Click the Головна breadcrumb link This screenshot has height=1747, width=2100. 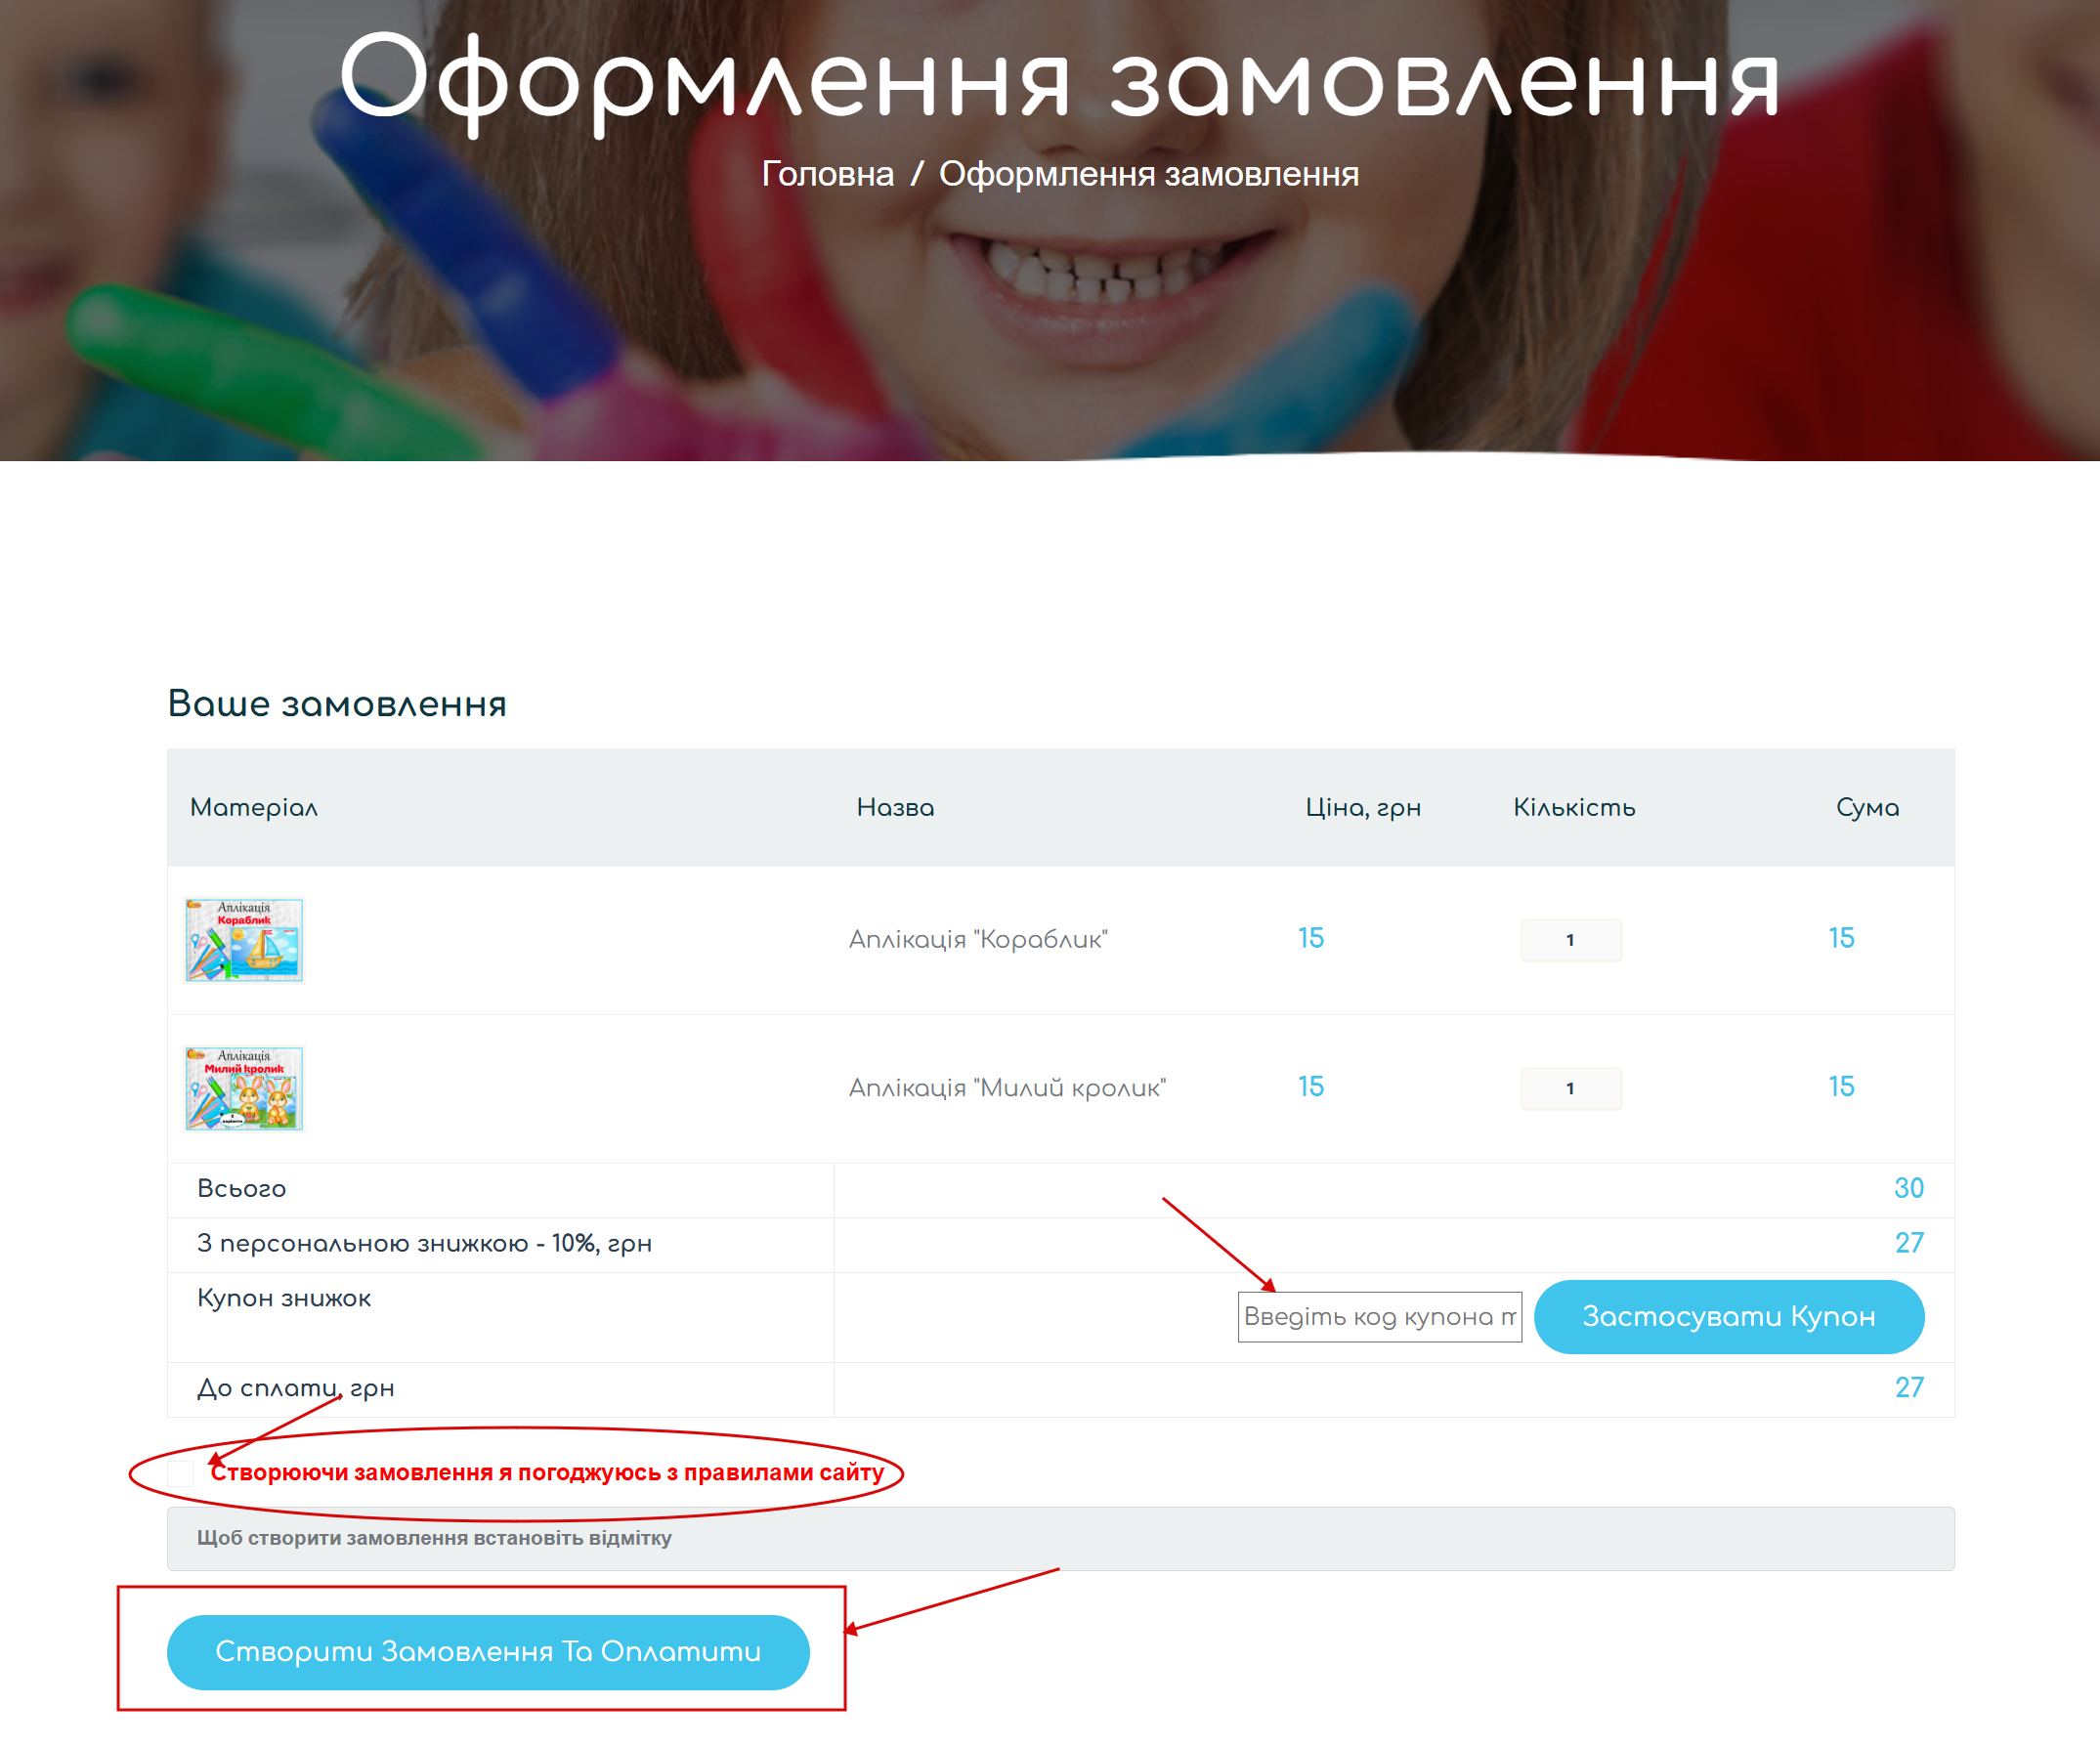point(827,174)
